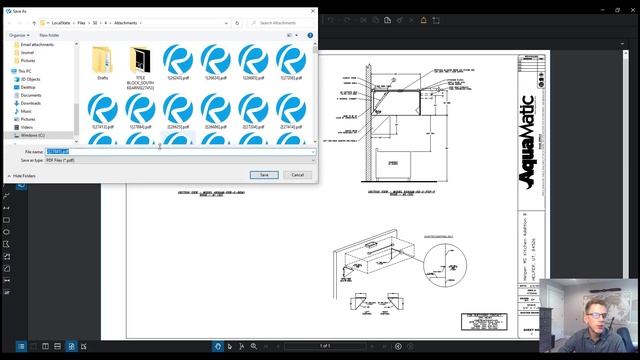The image size is (640, 360).
Task: Click the Delete X toolbar icon
Action: click(x=411, y=20)
